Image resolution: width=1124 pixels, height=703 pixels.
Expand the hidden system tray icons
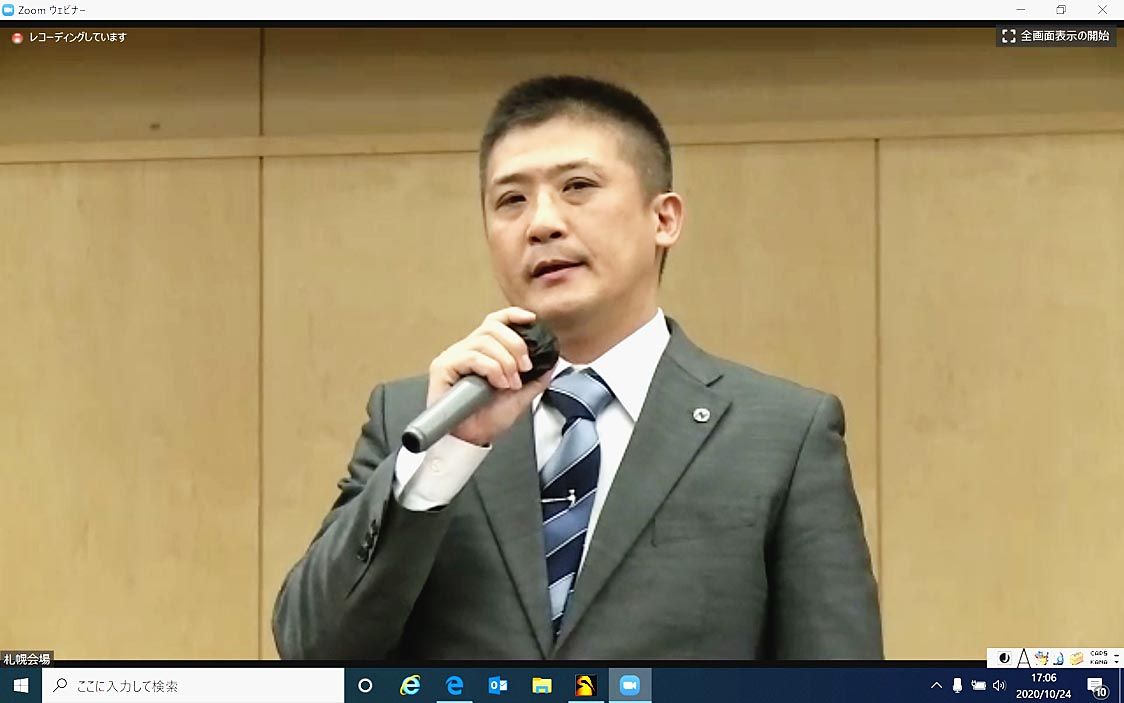tap(936, 686)
